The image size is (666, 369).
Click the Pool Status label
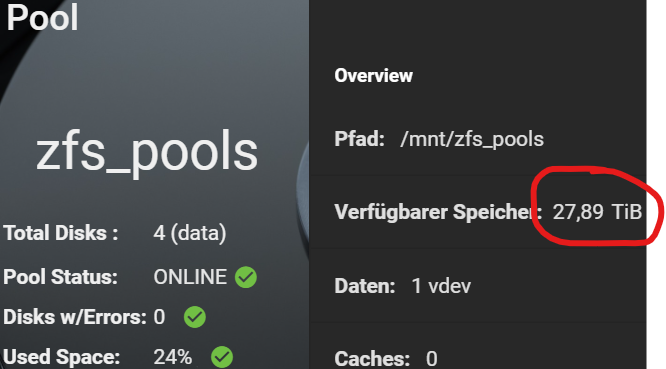[x=60, y=277]
